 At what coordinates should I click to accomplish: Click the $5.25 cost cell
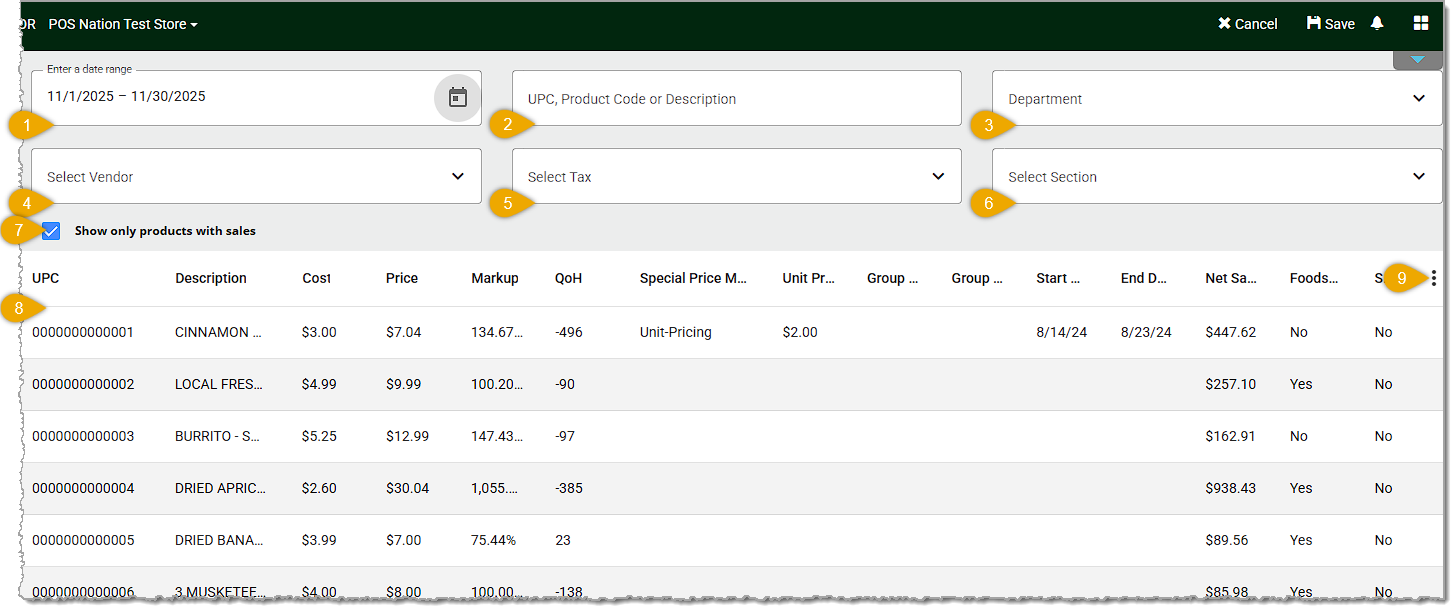click(318, 436)
